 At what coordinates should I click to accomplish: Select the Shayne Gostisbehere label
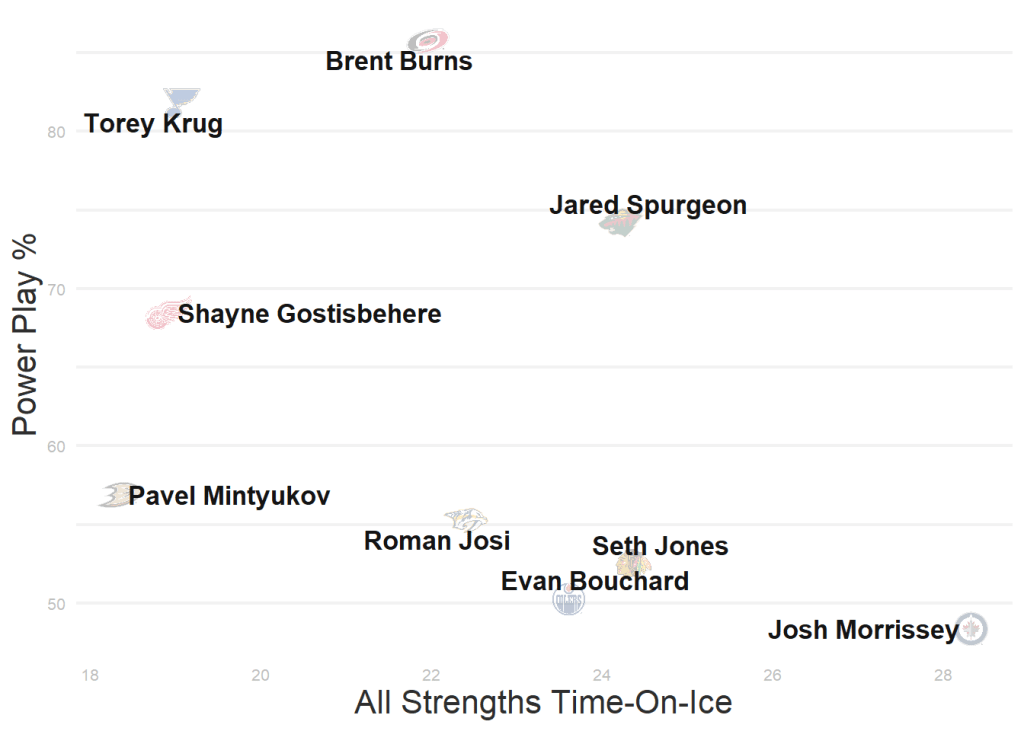tap(310, 315)
